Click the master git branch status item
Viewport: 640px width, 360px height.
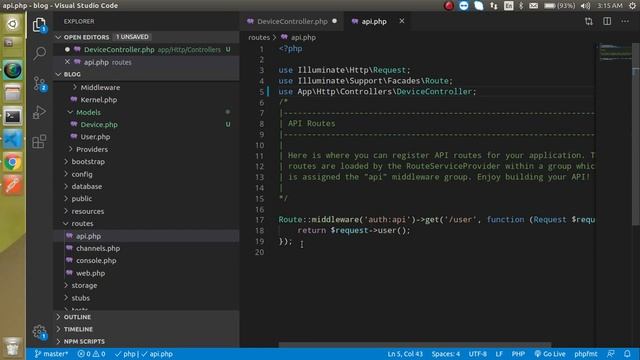51,354
